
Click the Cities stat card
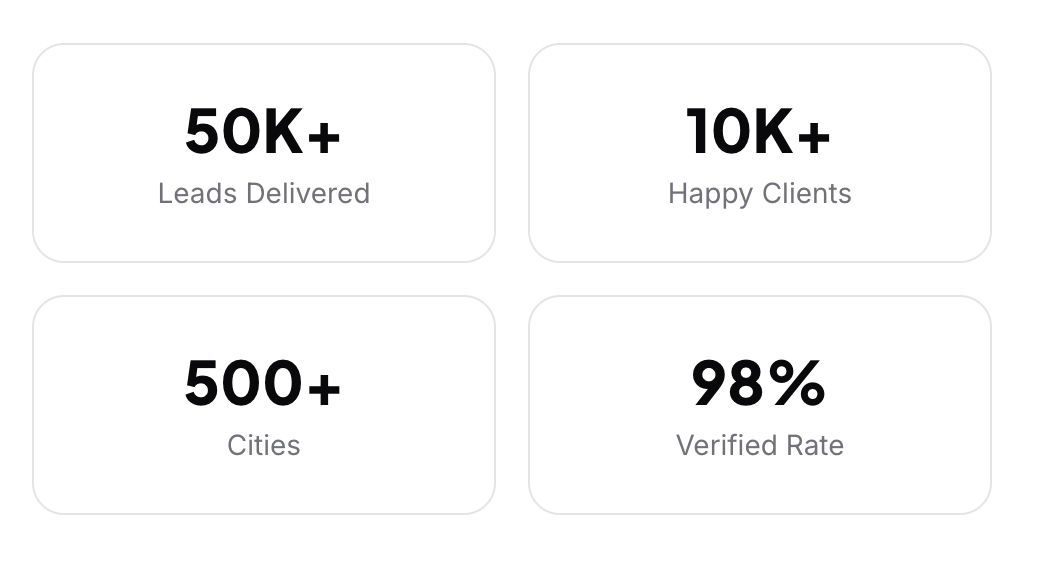pyautogui.click(x=264, y=488)
